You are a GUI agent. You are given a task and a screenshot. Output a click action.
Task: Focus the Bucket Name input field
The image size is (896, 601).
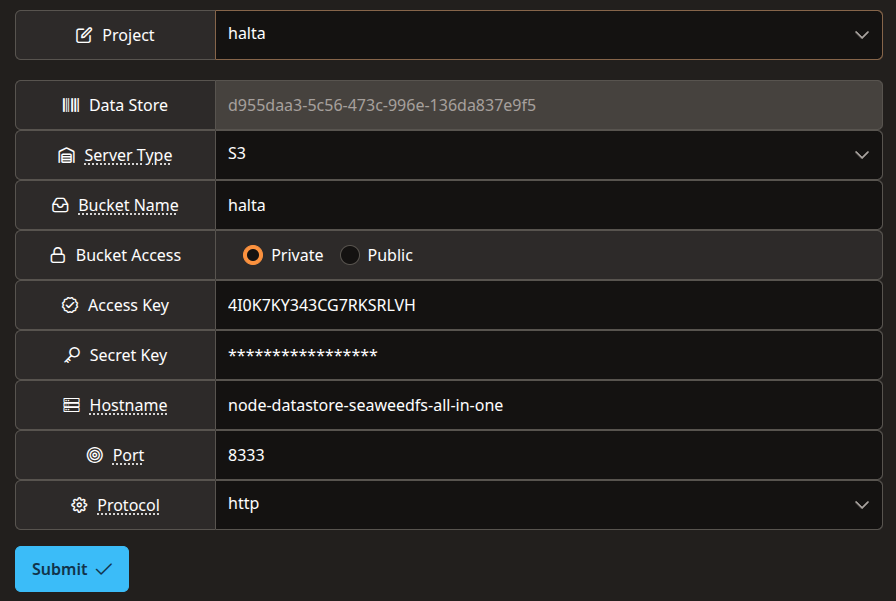(x=549, y=205)
